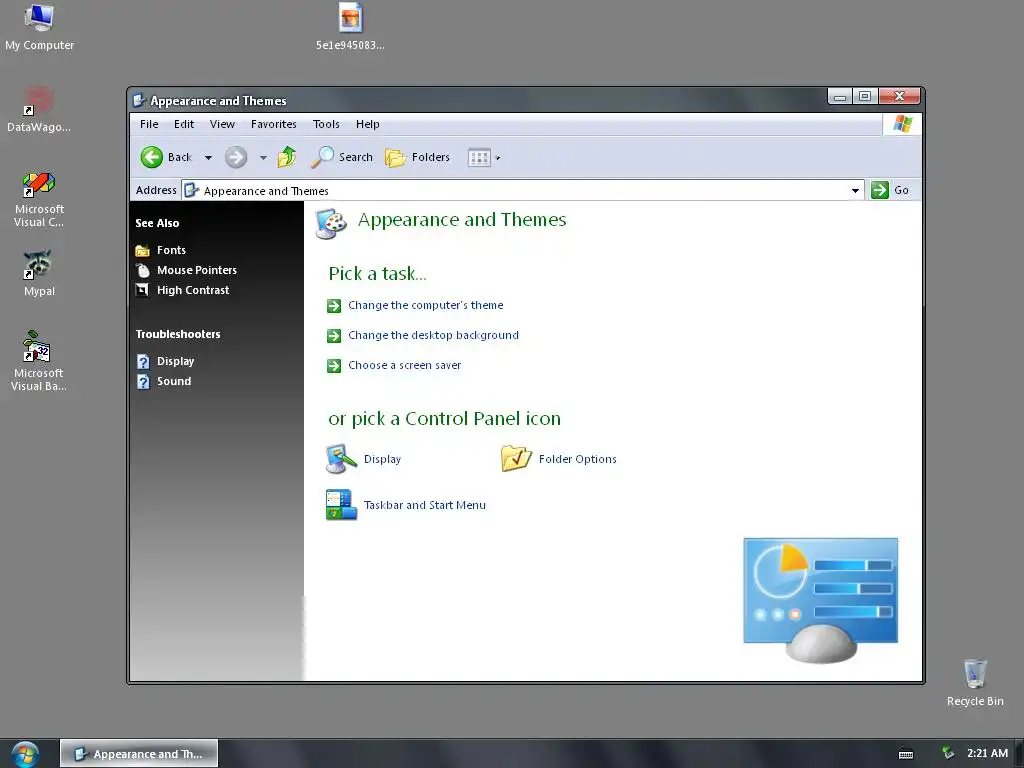This screenshot has width=1024, height=768.
Task: Click Choose a screen saver
Action: (405, 365)
